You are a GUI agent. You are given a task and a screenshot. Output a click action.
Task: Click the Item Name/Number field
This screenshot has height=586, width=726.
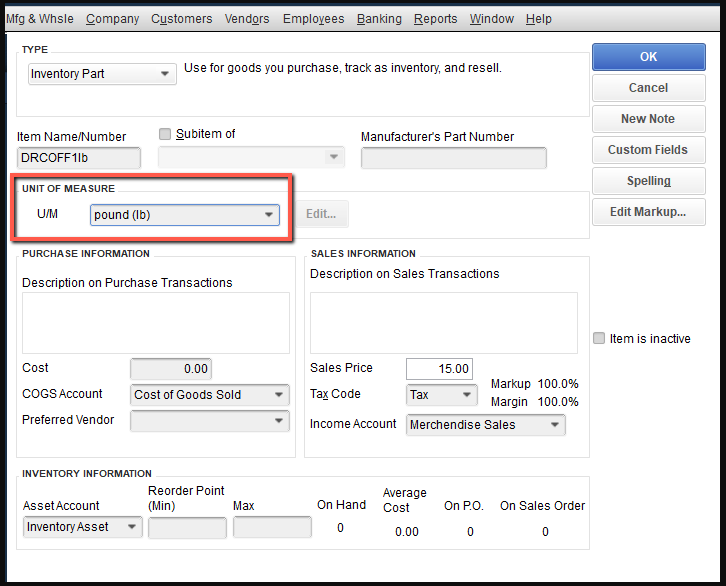pos(79,158)
